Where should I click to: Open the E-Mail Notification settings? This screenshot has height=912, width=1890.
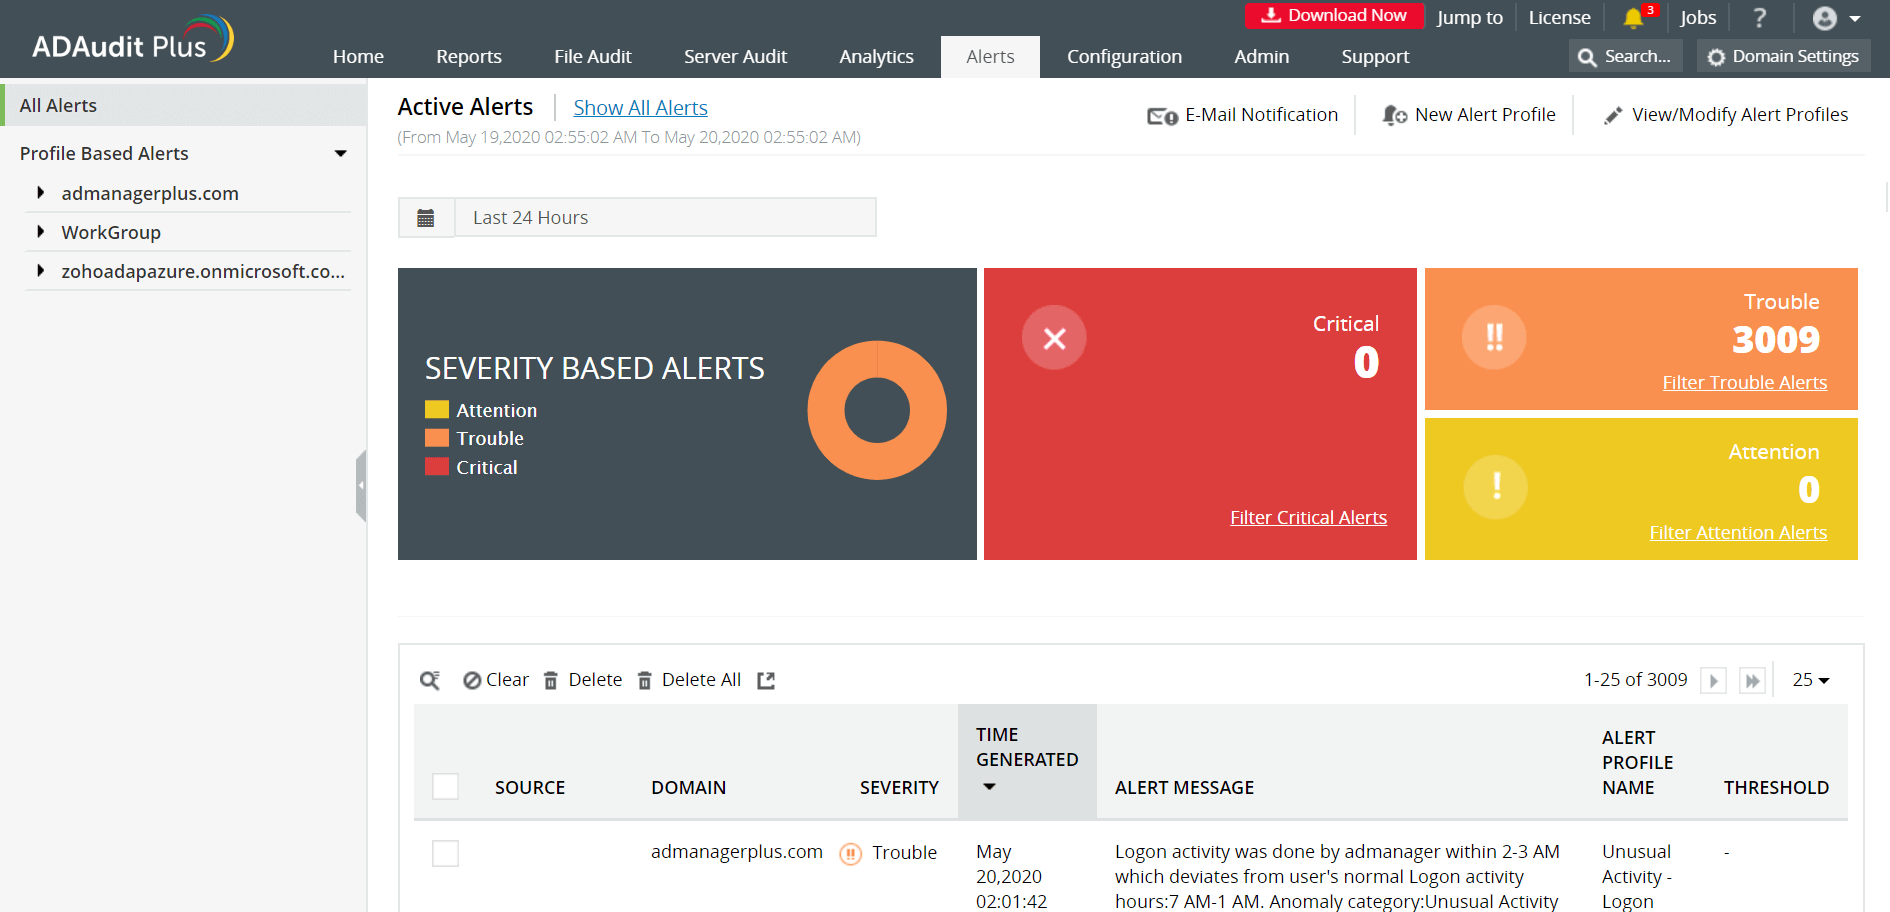(x=1243, y=114)
